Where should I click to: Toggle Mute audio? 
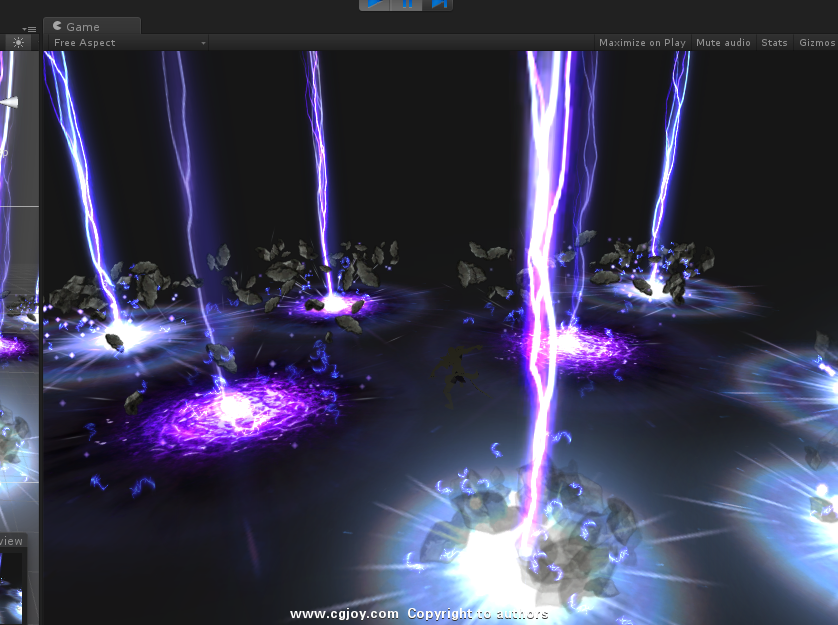pyautogui.click(x=723, y=43)
